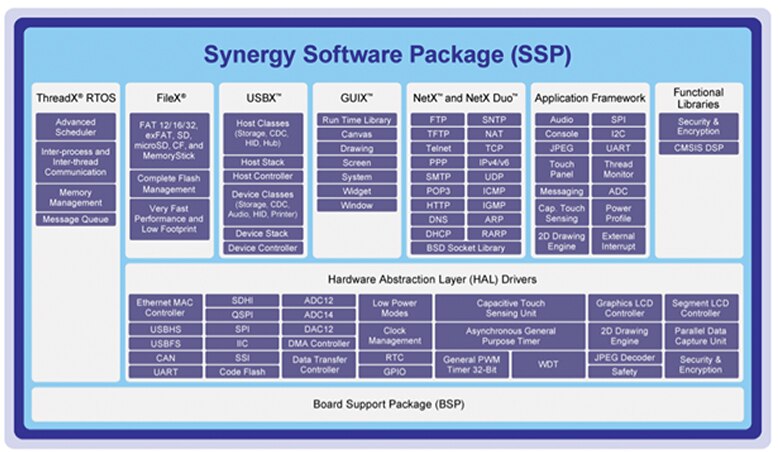Click Security & Encryption under Functional Libraries
The height and width of the screenshot is (452, 781).
[x=699, y=127]
